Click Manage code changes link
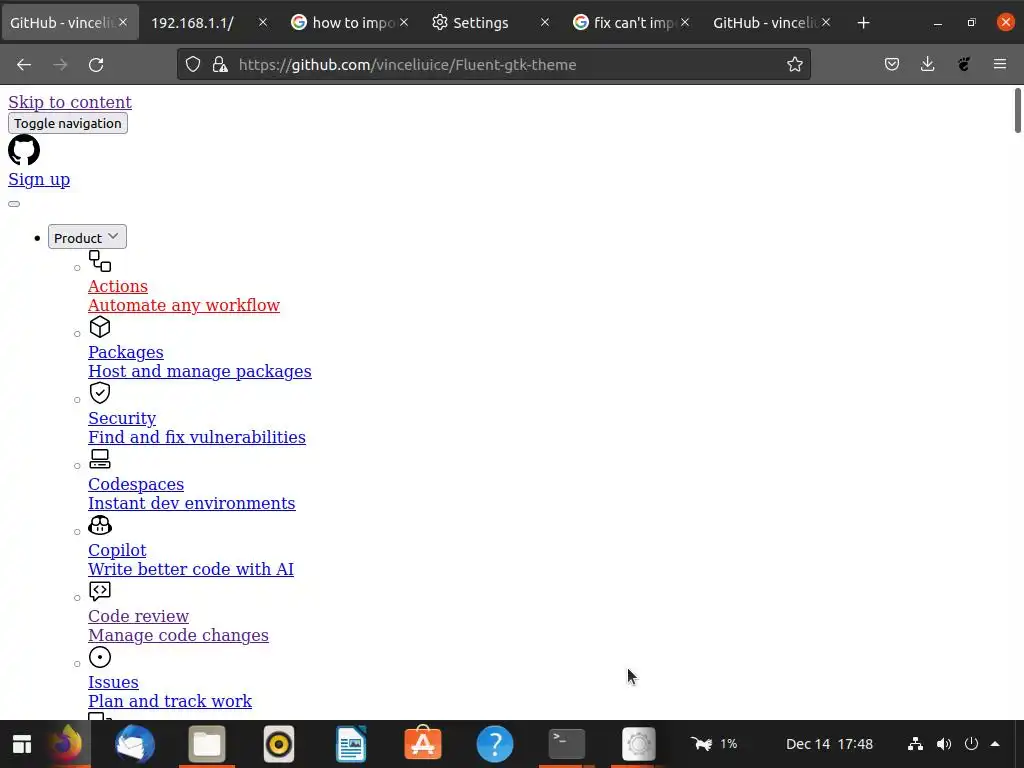 [x=178, y=635]
